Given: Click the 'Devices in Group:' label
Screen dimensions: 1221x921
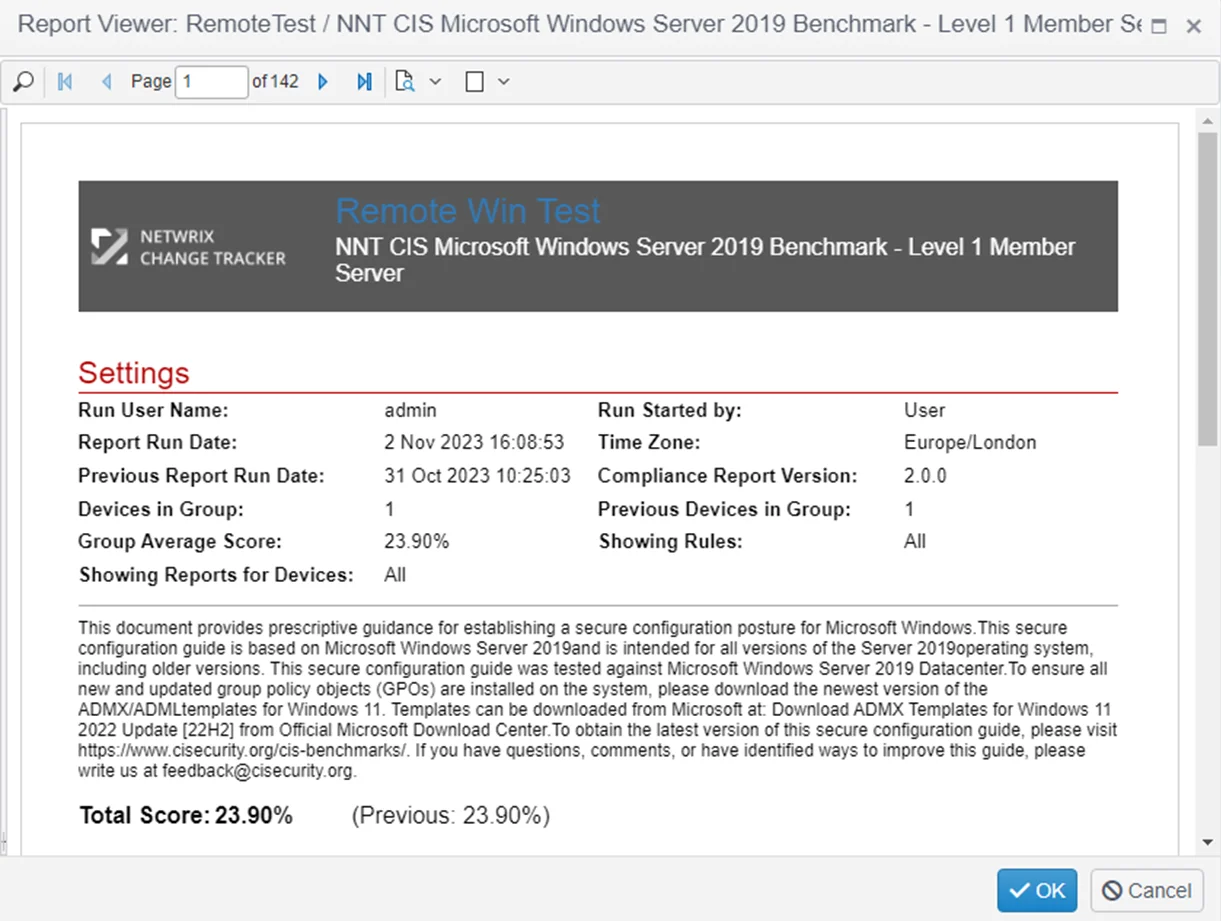Looking at the screenshot, I should click(161, 509).
